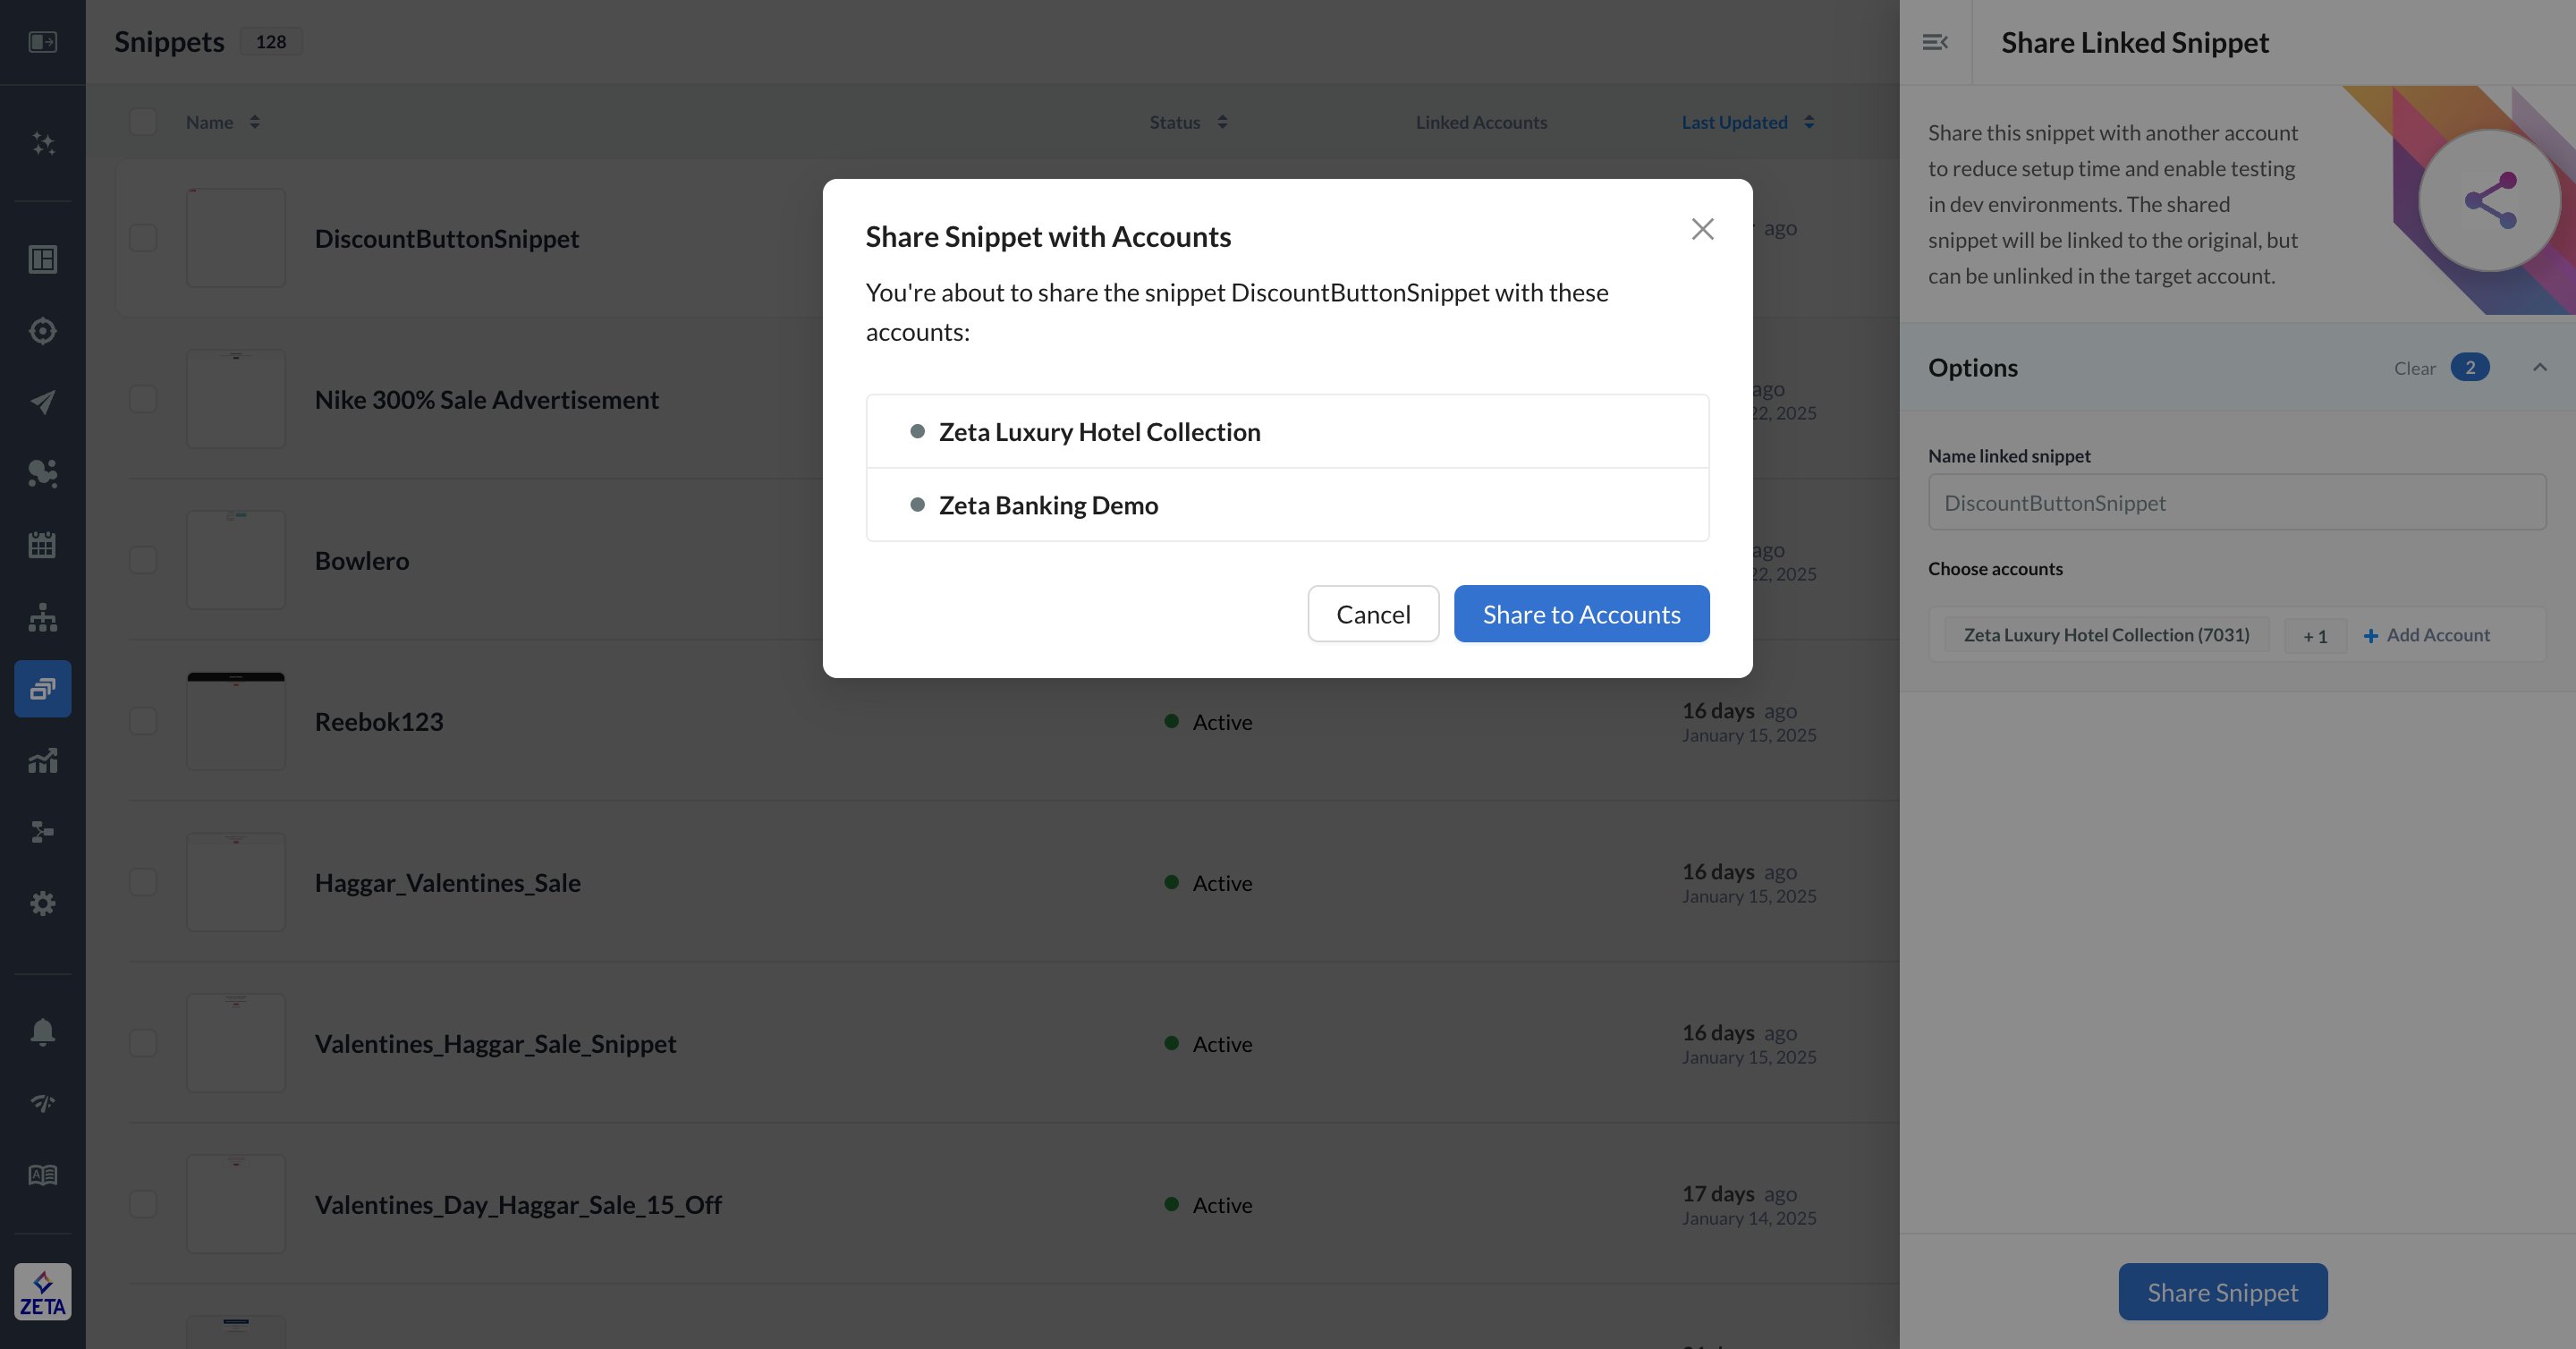Screen dimensions: 2576x1349
Task: Check the DiscountButtonSnippet row checkbox
Action: coord(143,238)
